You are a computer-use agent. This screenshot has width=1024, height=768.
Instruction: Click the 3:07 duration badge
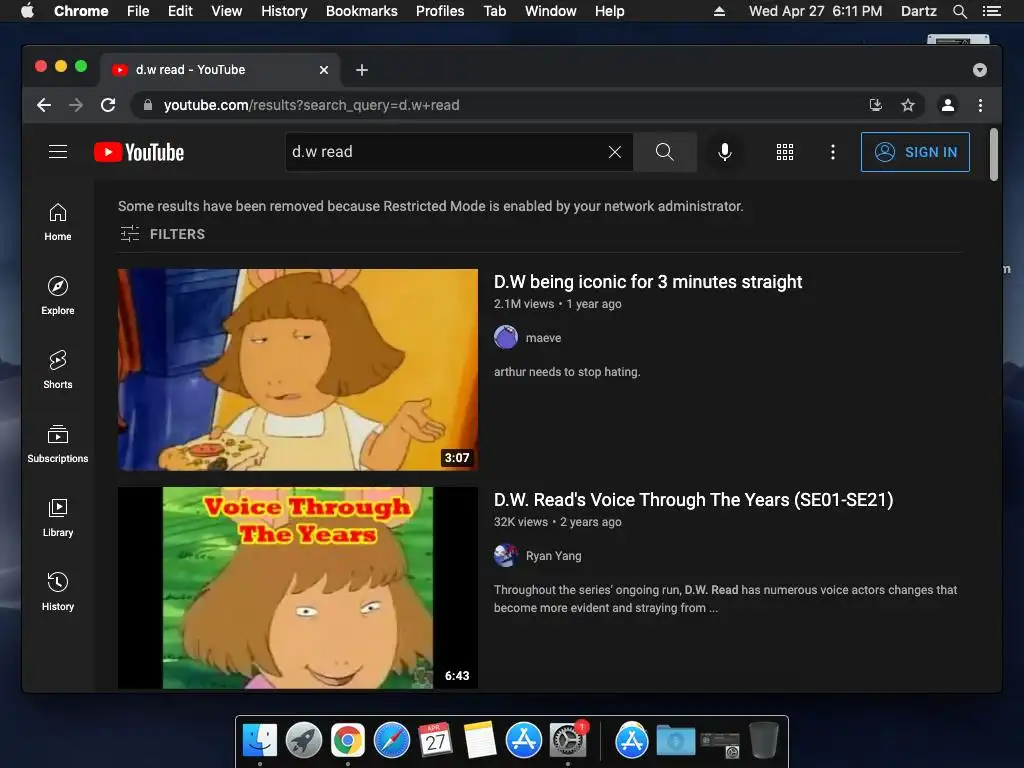(457, 458)
